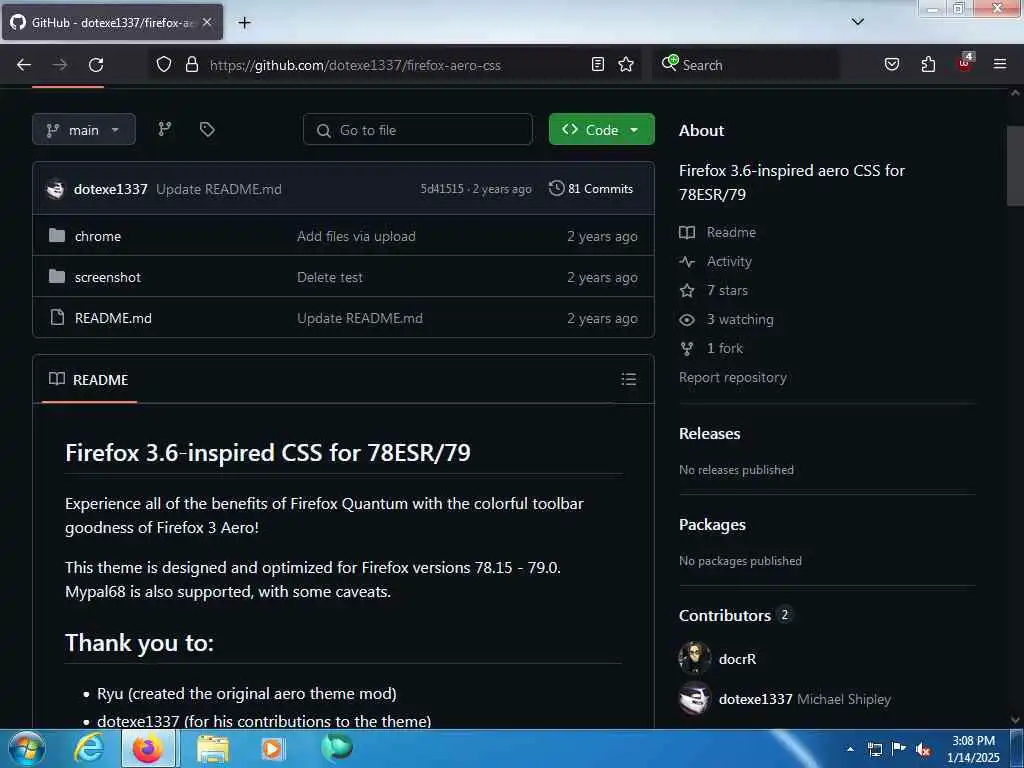Viewport: 1024px width, 768px height.
Task: Open the chrome folder
Action: [98, 236]
